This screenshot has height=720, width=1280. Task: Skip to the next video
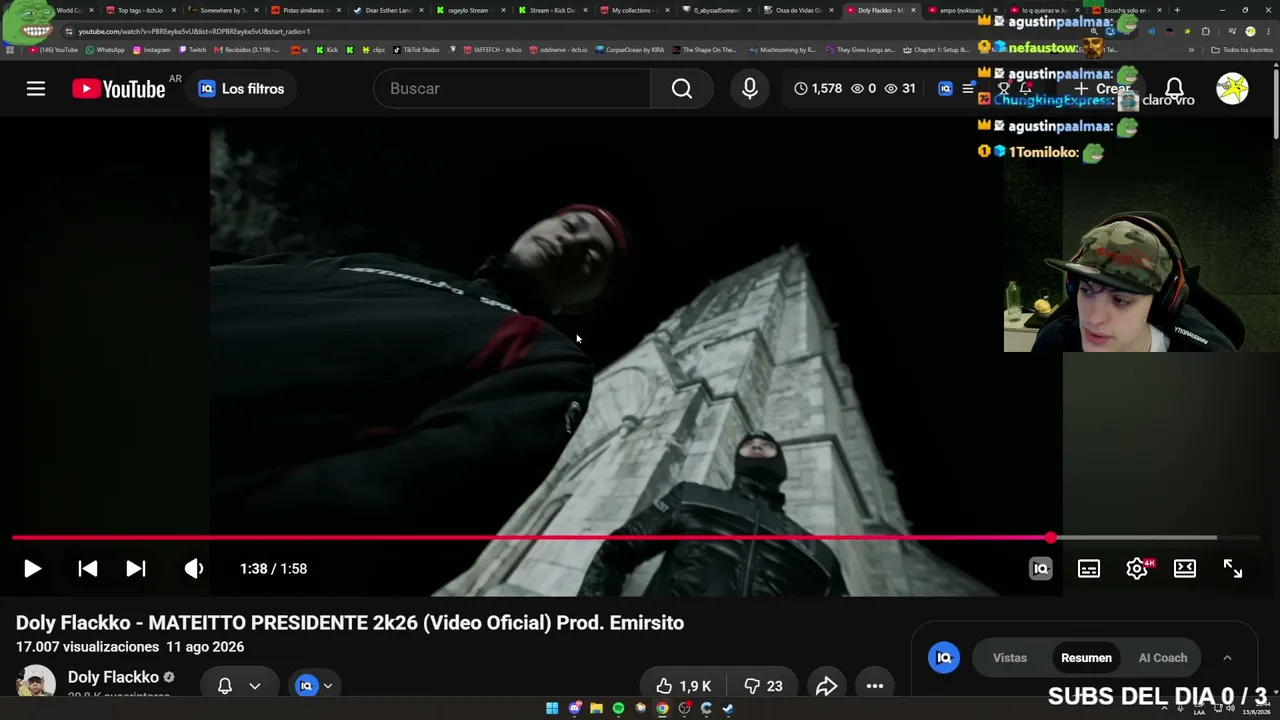pyautogui.click(x=136, y=569)
